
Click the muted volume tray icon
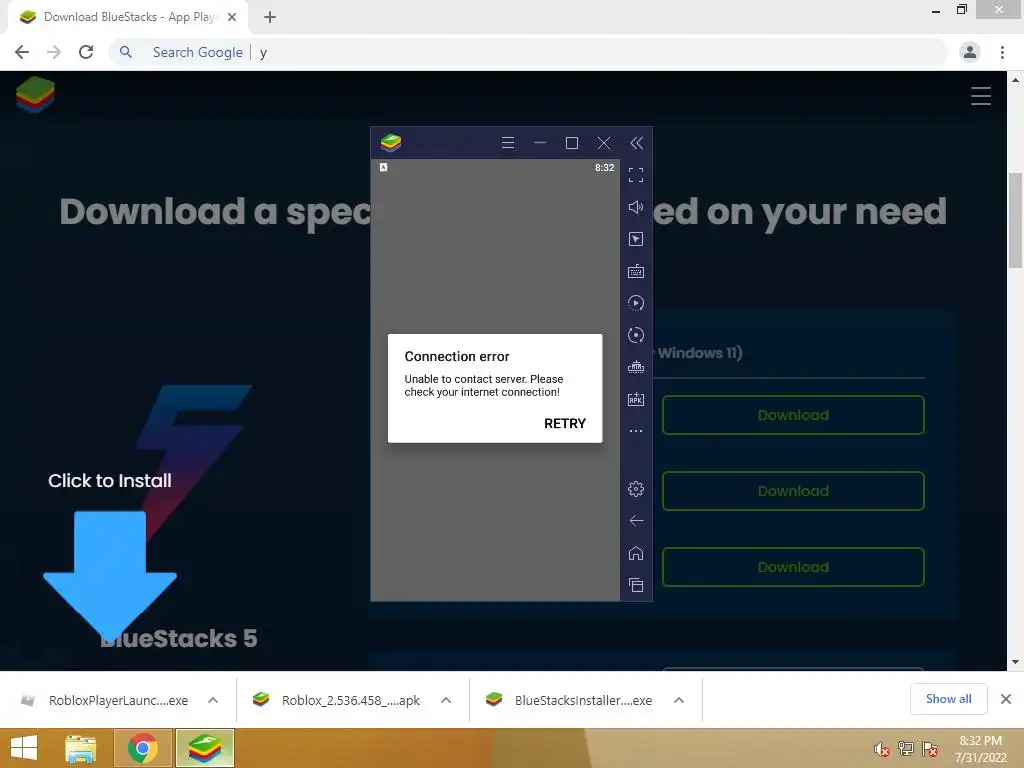pos(881,749)
